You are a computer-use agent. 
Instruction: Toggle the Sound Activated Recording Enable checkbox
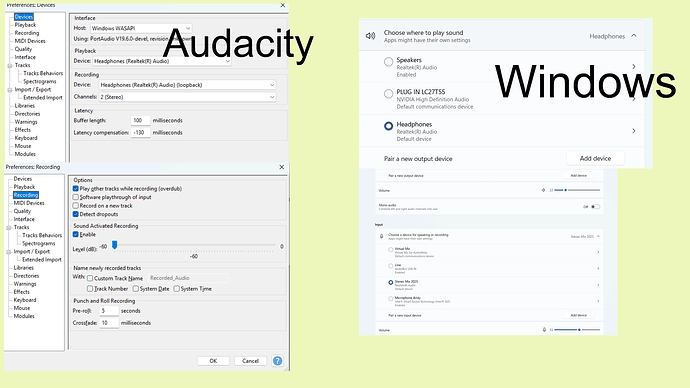76,234
